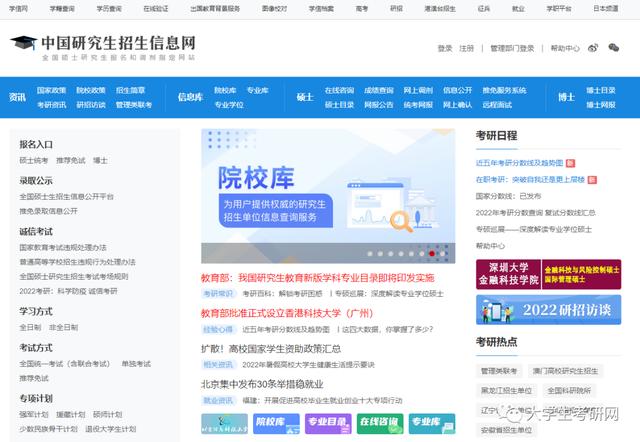Open 专业学位 in the blue nav
The height and width of the screenshot is (442, 640).
click(229, 105)
